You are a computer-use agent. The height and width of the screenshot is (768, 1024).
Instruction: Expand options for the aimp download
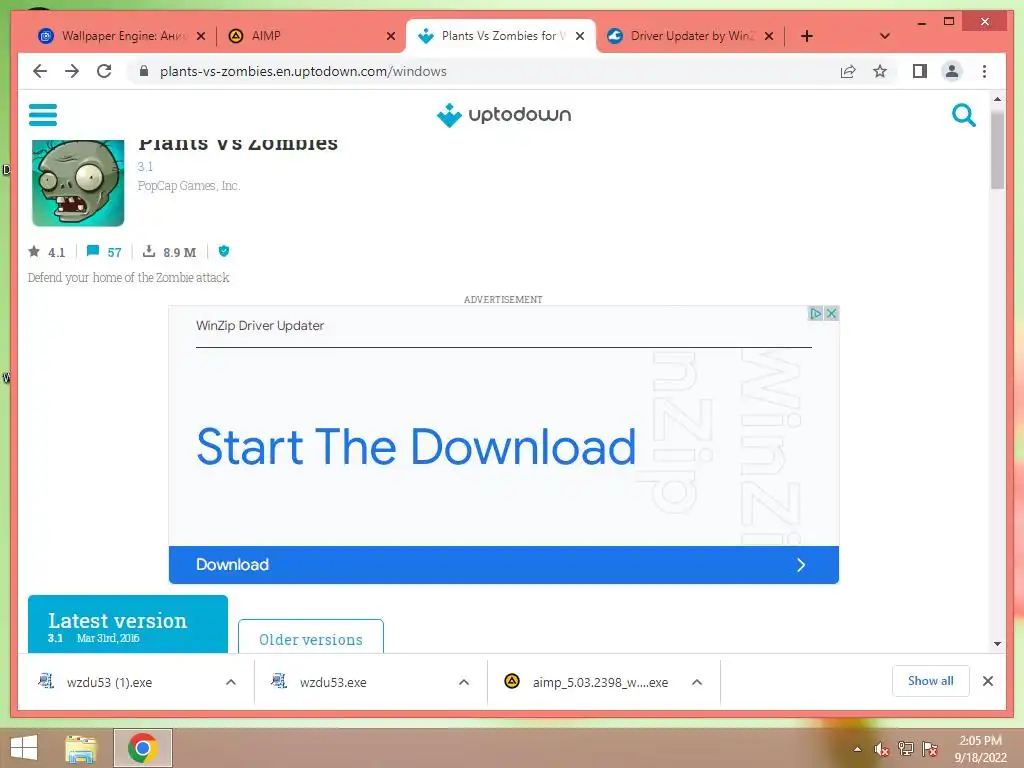[x=697, y=682]
